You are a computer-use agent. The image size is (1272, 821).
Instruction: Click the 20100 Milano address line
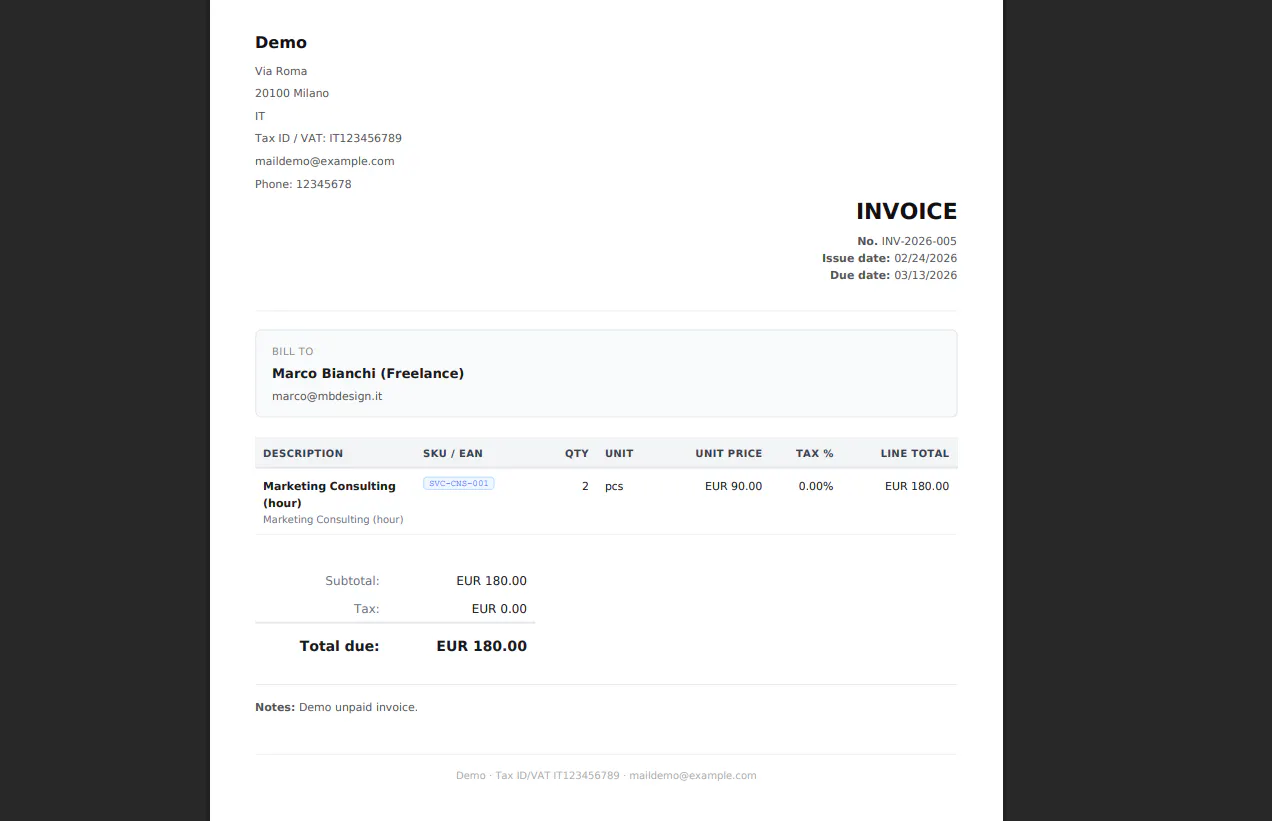click(292, 93)
